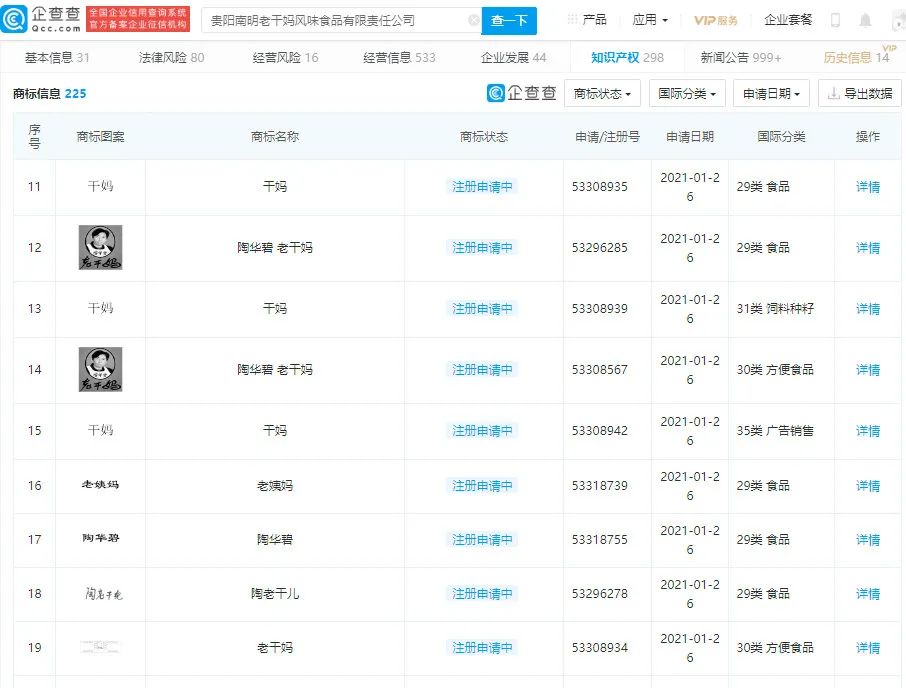906x688 pixels.
Task: Open the 企业套餐 link
Action: pos(788,20)
